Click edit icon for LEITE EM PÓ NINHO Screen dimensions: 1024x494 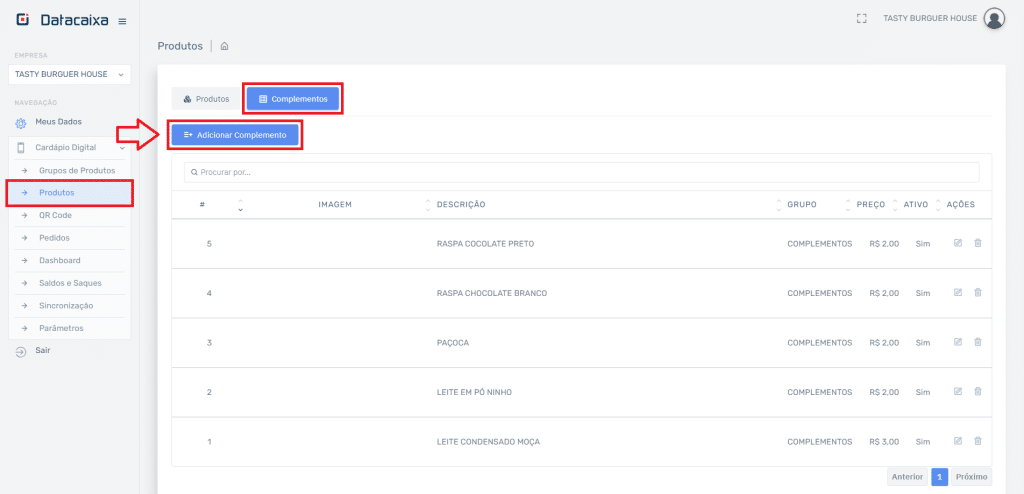(958, 392)
